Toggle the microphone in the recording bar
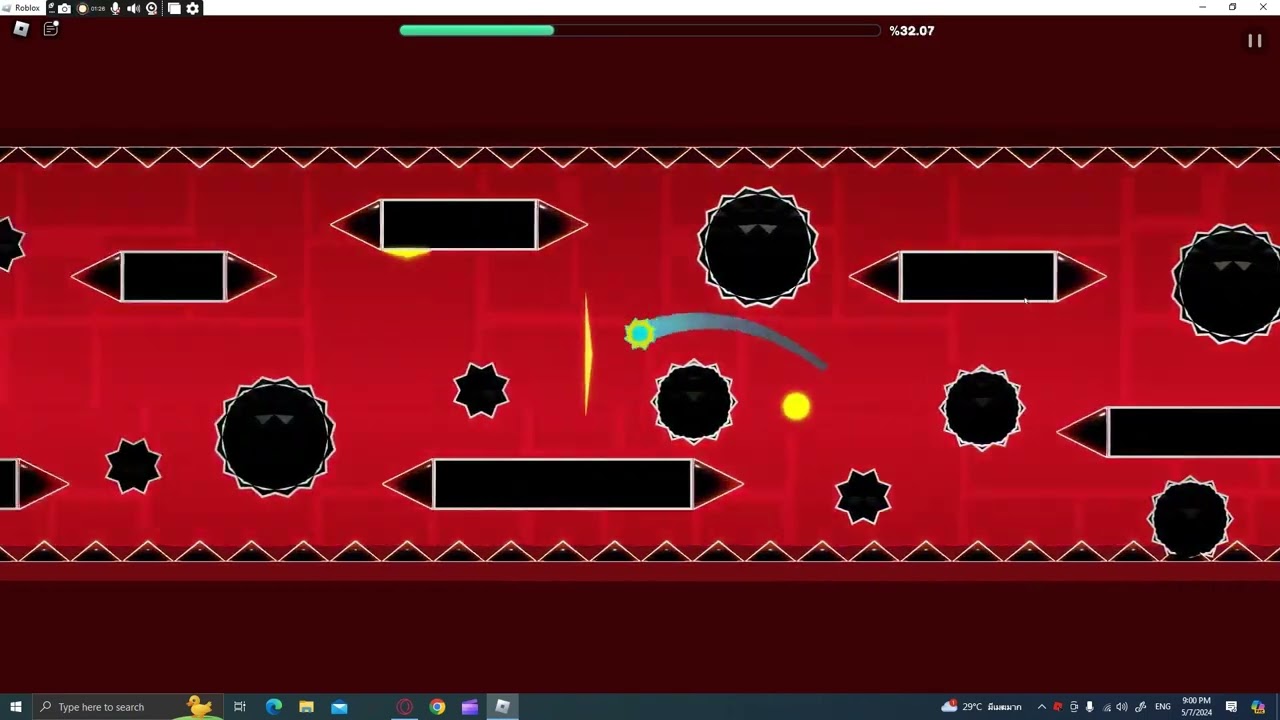Image resolution: width=1280 pixels, height=720 pixels. point(115,8)
